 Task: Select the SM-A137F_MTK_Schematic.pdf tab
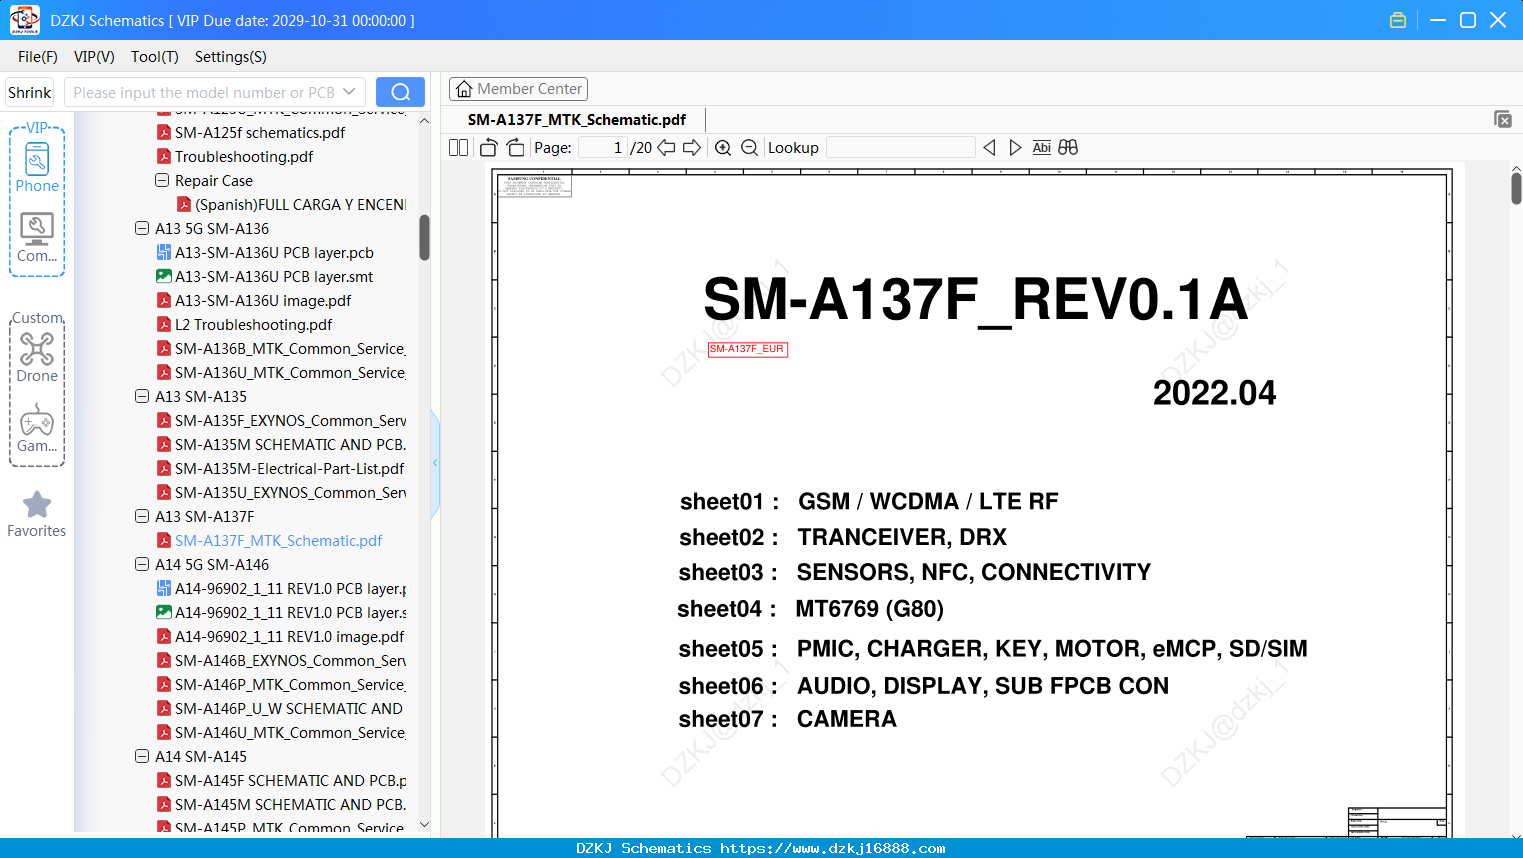[x=577, y=120]
